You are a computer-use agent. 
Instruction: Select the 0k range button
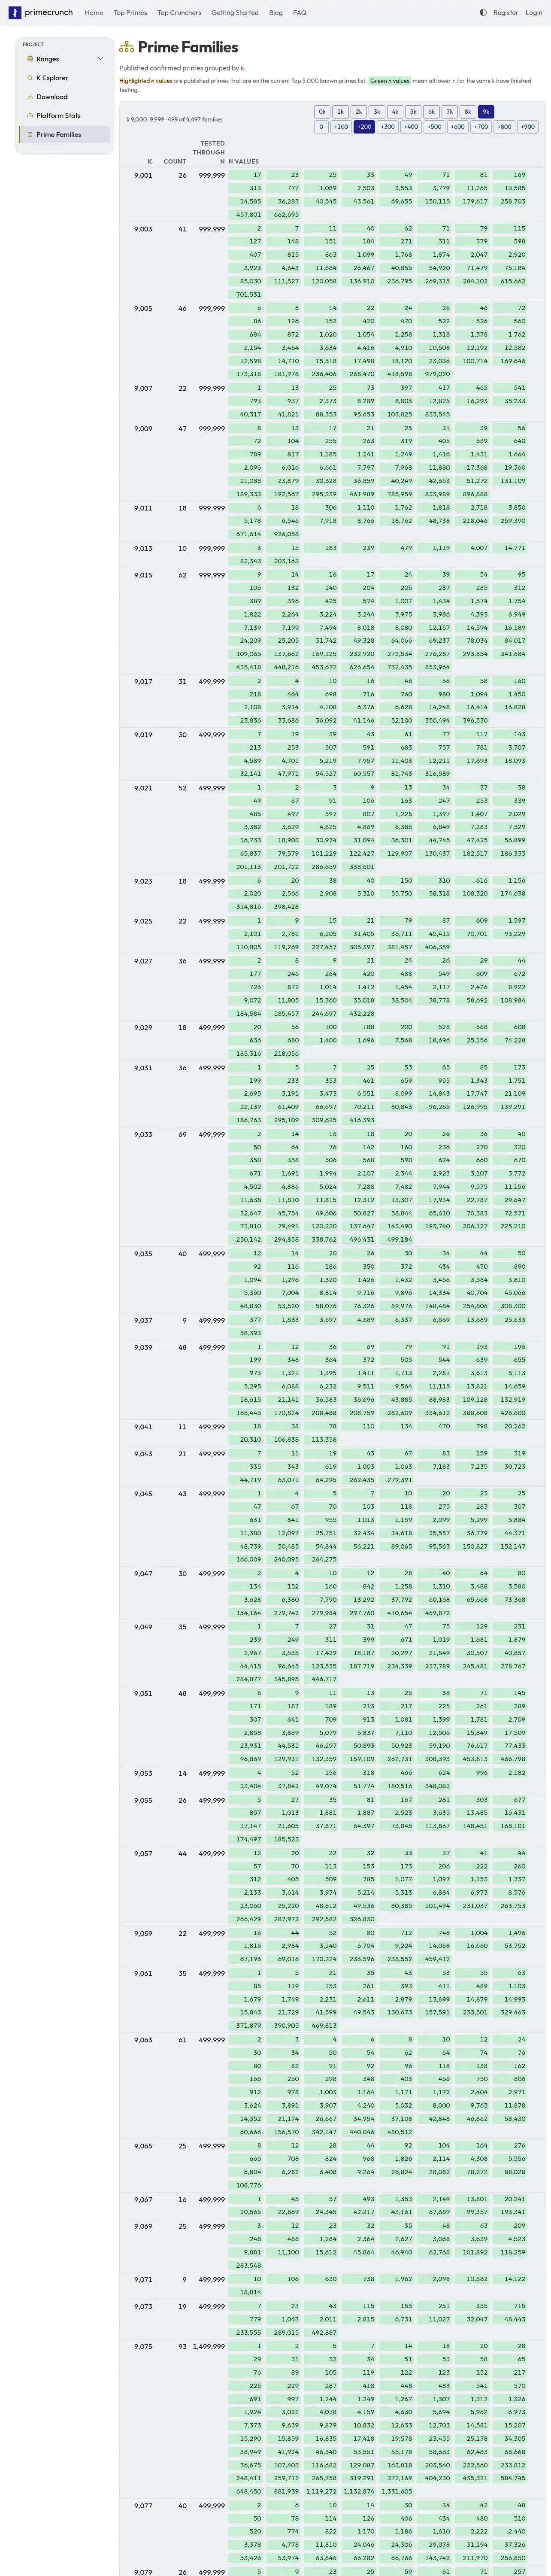pos(322,112)
